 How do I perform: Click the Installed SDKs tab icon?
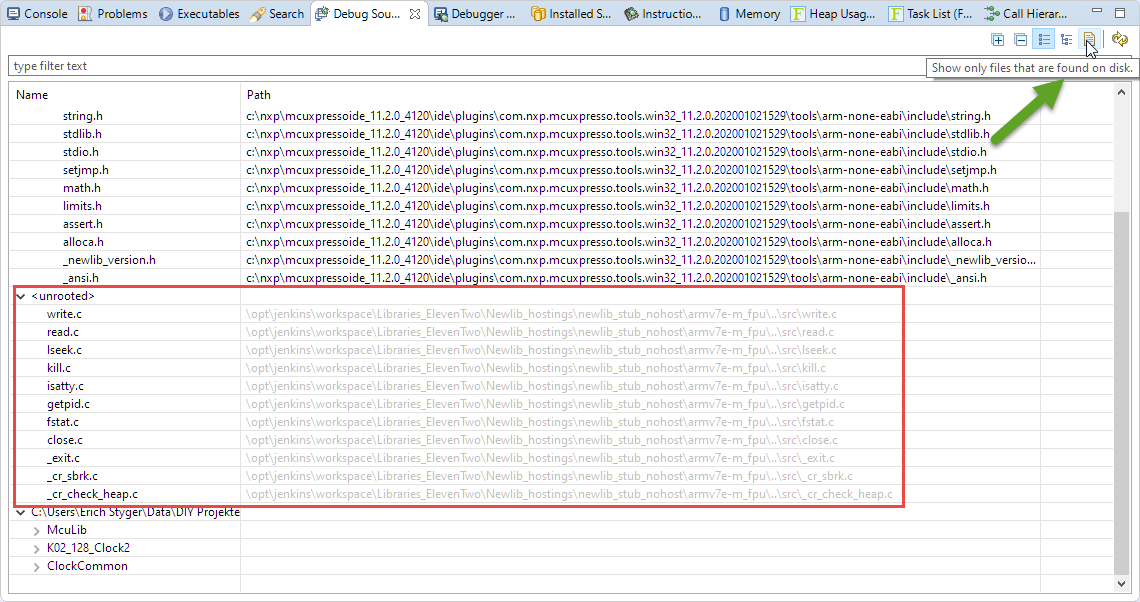[x=539, y=14]
